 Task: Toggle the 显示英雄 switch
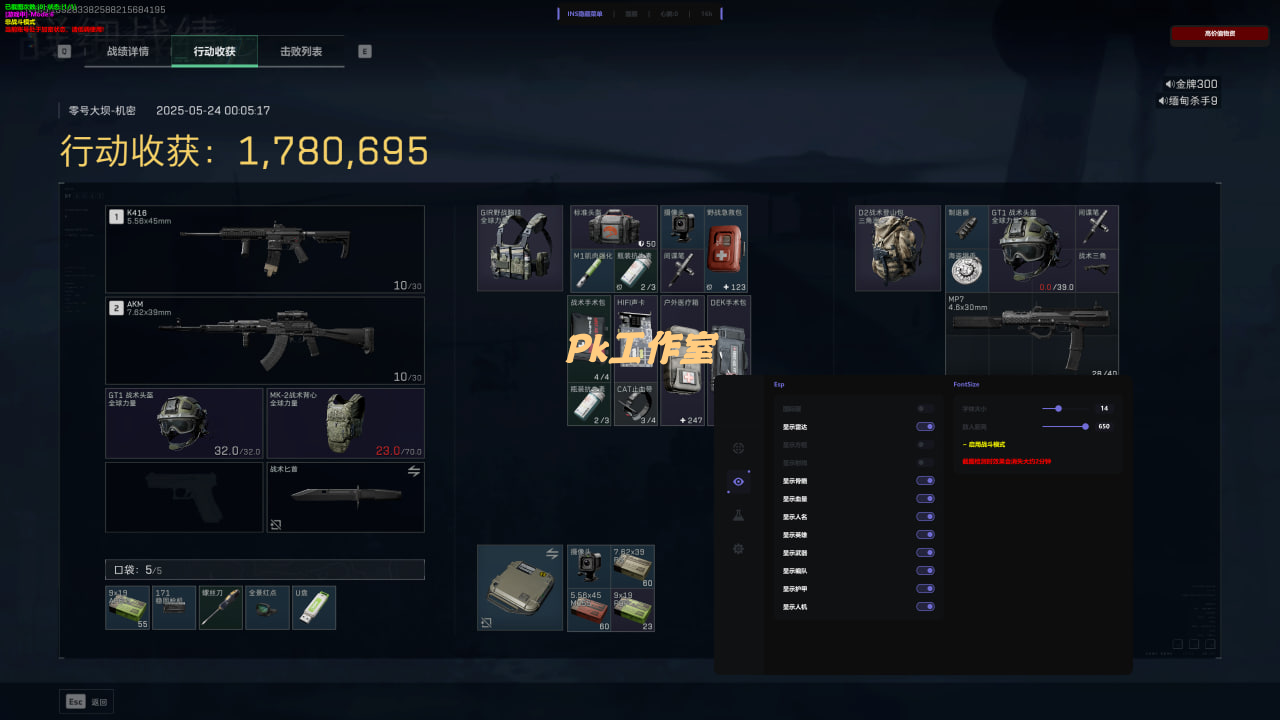tap(925, 535)
